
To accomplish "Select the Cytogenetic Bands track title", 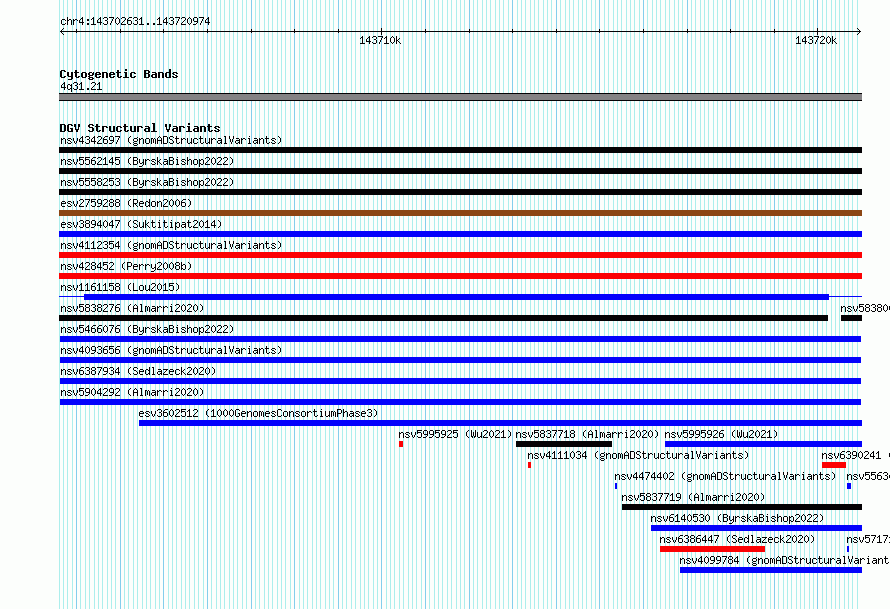I will tap(119, 74).
